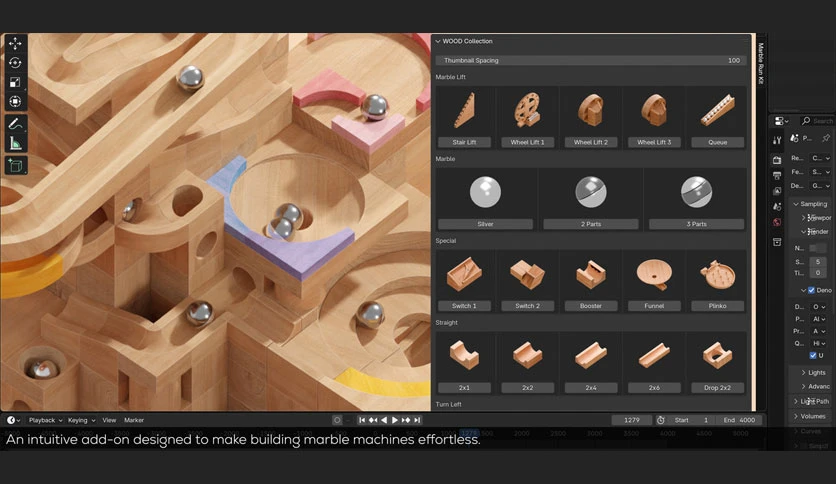Select the Marble Run Kit sidebar tab
Screen dimensions: 836x484
tap(761, 63)
